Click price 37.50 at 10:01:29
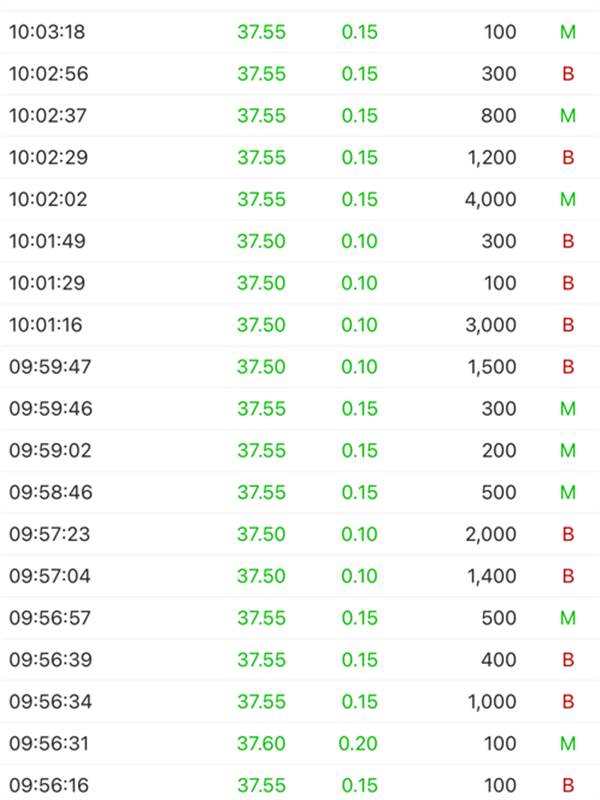Image resolution: width=600 pixels, height=800 pixels. click(x=261, y=283)
